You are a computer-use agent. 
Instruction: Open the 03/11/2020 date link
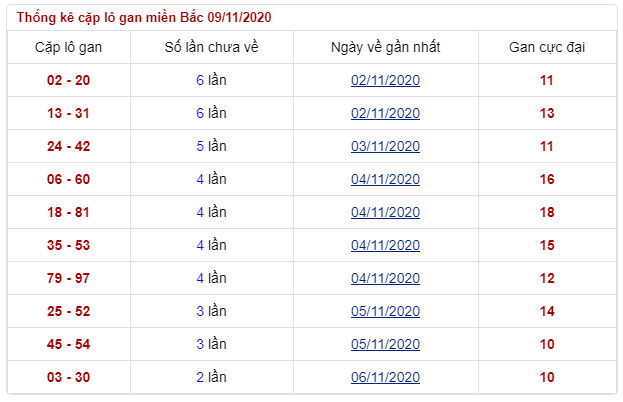[x=385, y=146]
